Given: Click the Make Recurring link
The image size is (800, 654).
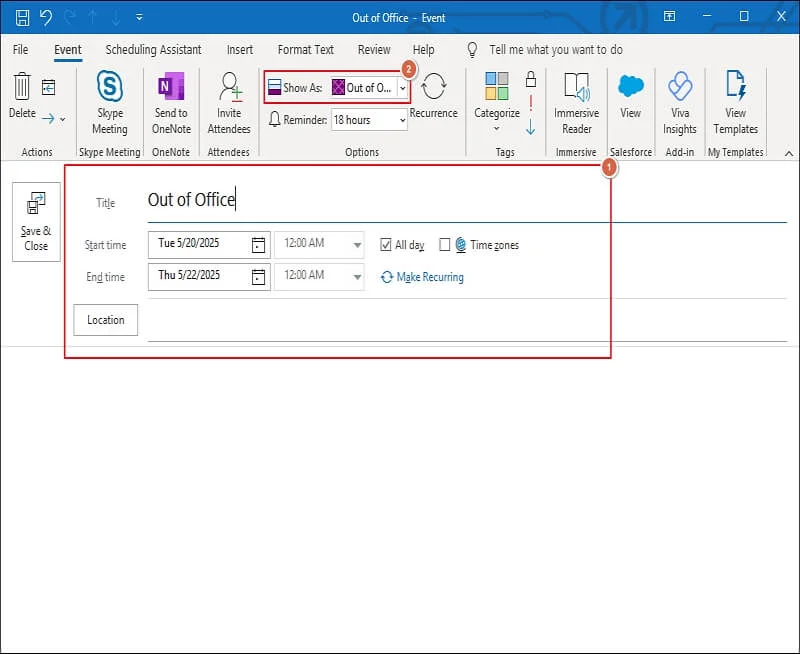Looking at the screenshot, I should pyautogui.click(x=422, y=277).
